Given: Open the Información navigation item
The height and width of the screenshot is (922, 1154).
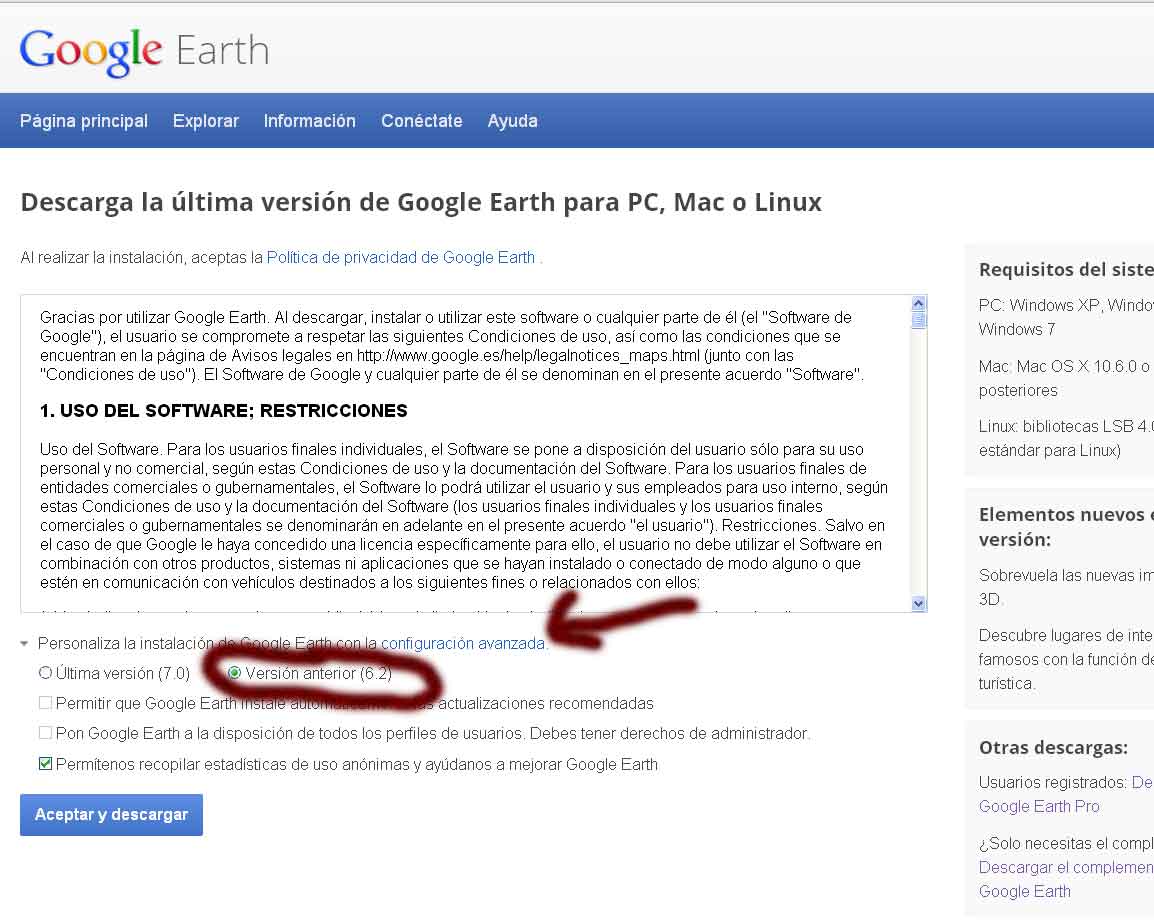Looking at the screenshot, I should click(309, 121).
